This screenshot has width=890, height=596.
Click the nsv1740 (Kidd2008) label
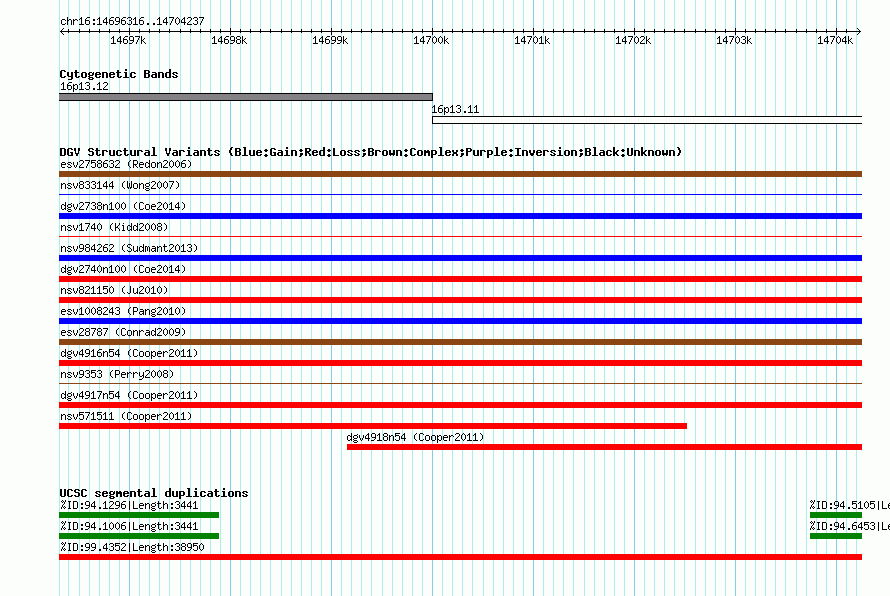[x=114, y=227]
